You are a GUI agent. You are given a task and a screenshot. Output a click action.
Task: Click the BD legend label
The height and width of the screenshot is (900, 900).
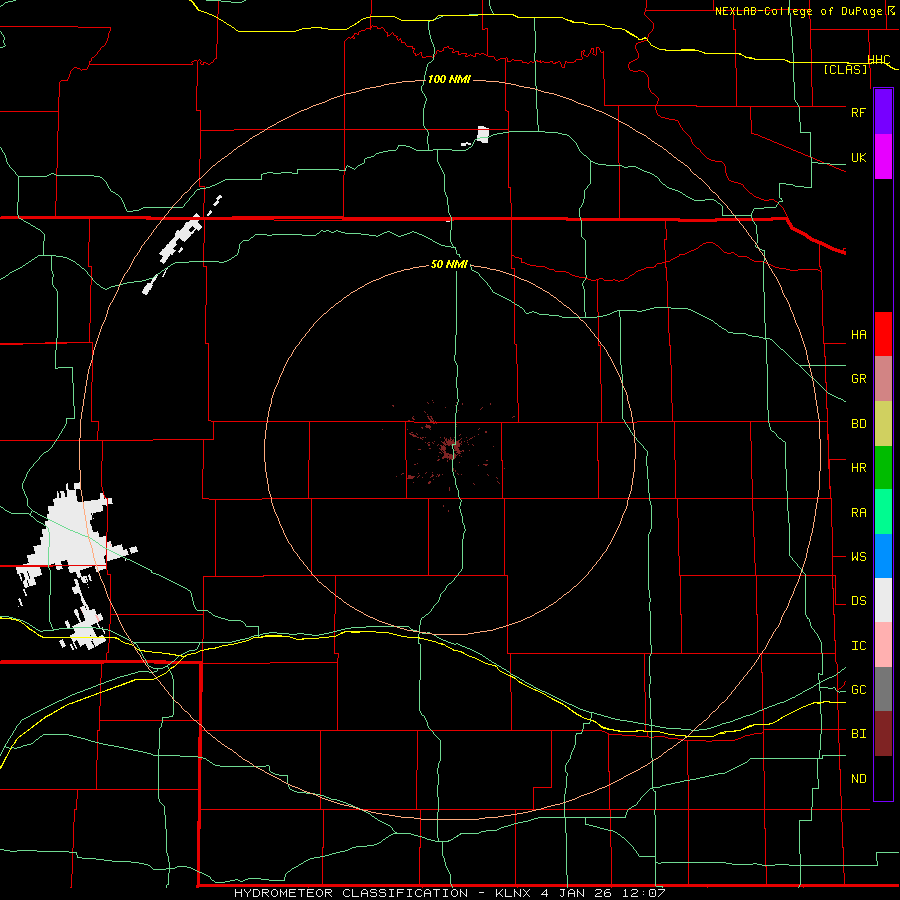click(x=858, y=424)
